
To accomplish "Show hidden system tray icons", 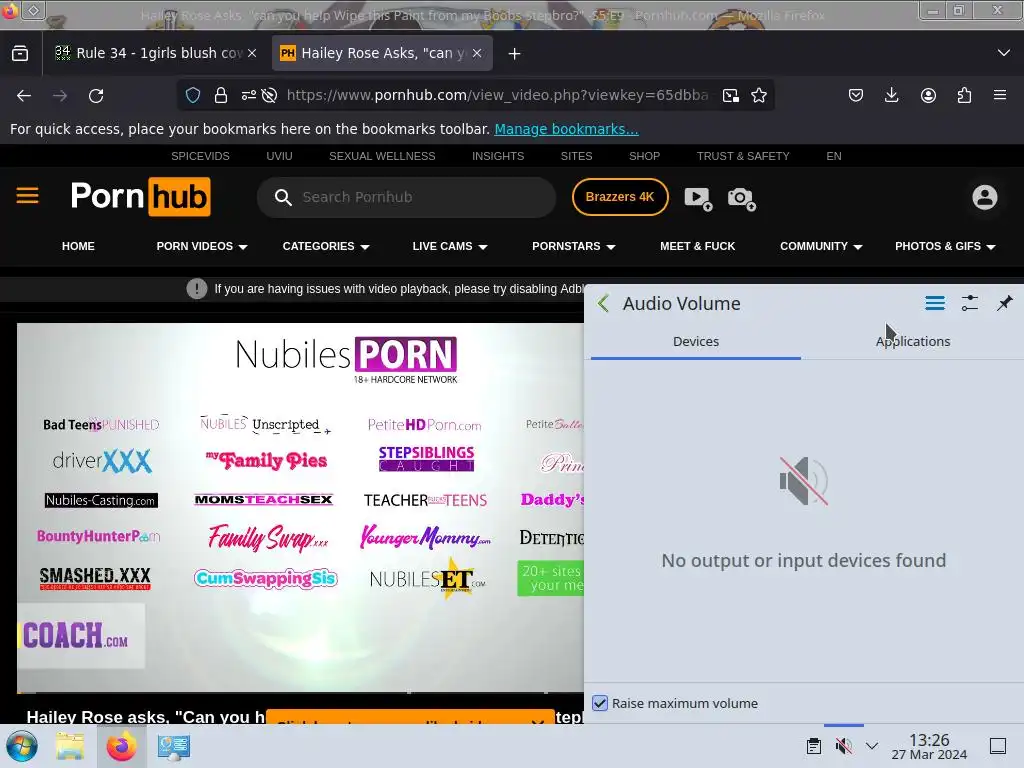I will pos(872,746).
